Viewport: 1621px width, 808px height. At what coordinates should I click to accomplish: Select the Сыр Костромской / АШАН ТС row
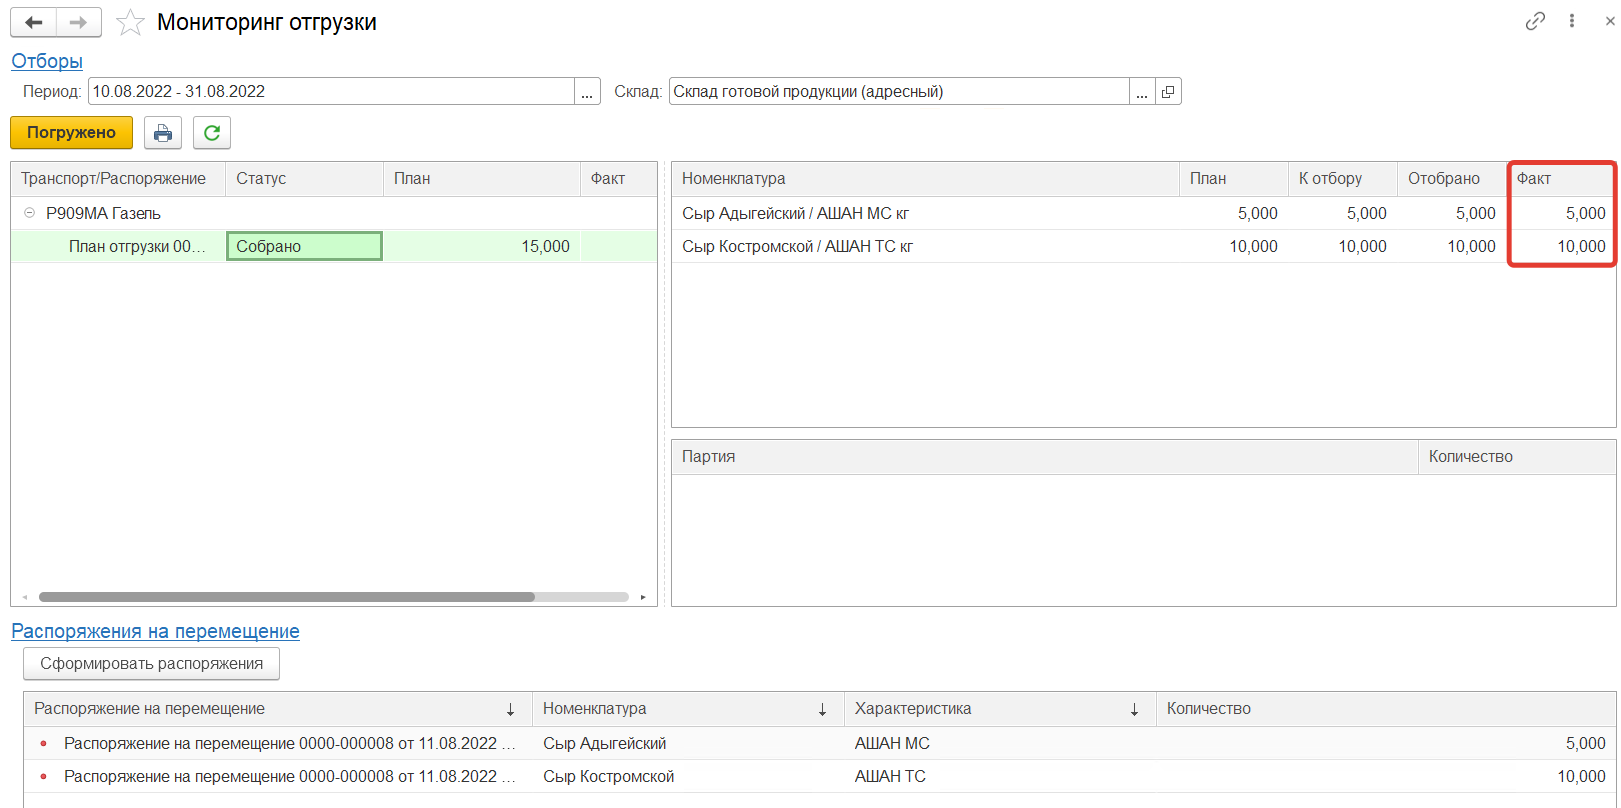797,247
